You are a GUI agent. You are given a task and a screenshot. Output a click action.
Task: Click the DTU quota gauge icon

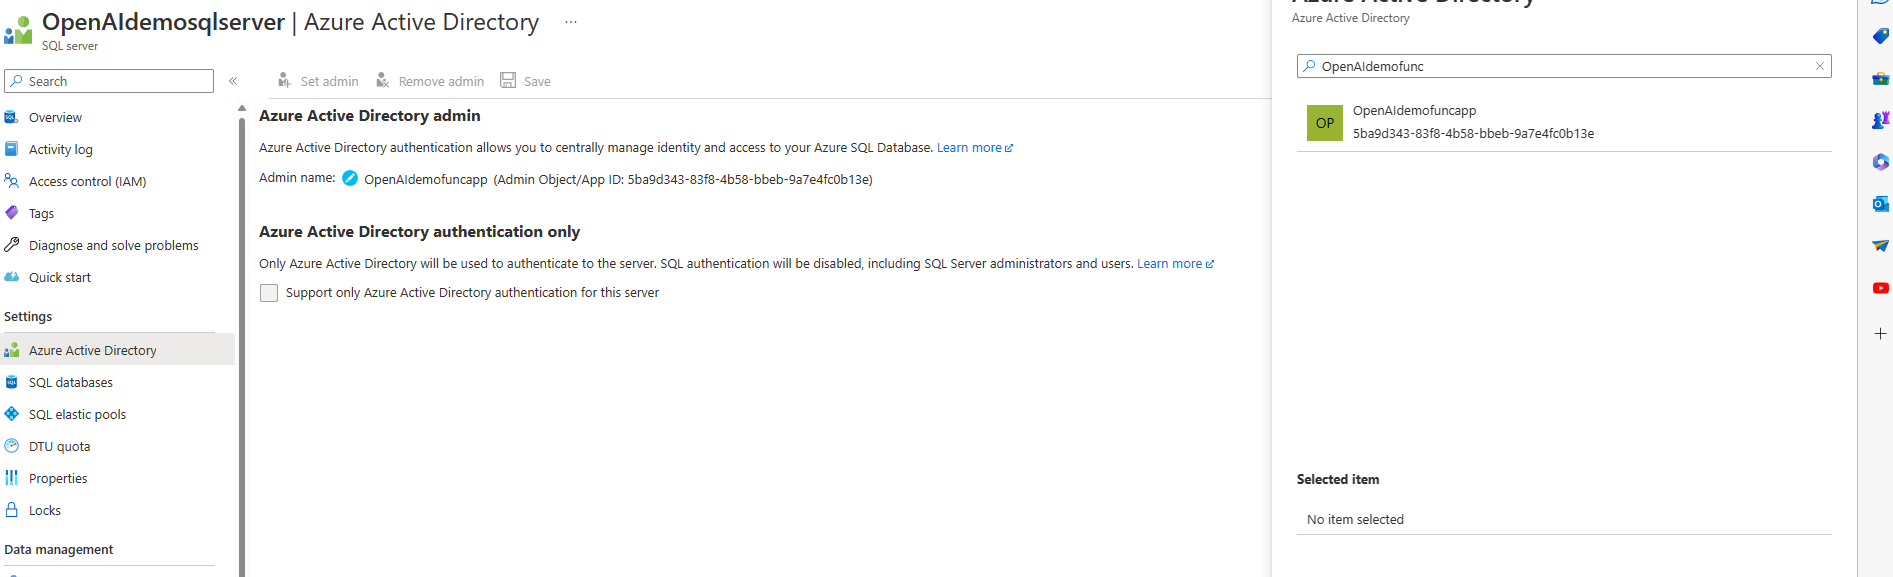point(11,446)
